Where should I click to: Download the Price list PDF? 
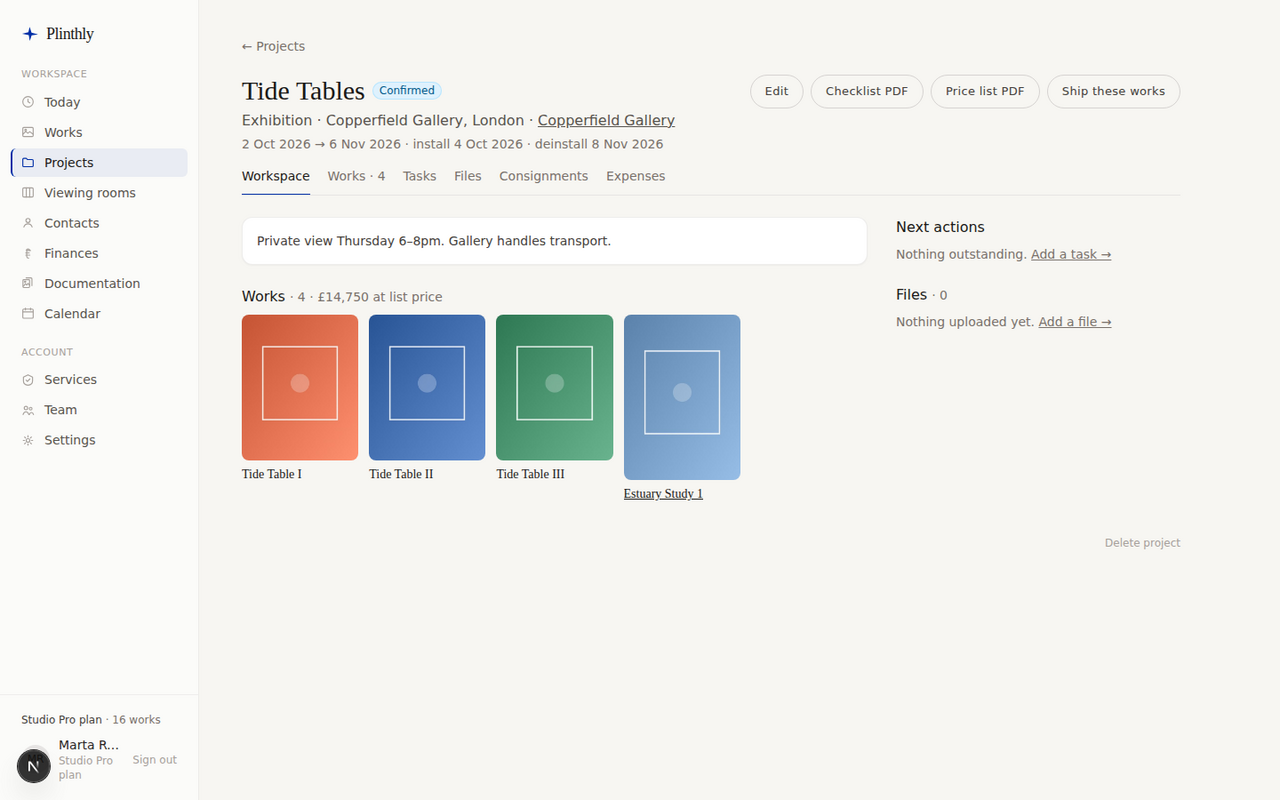tap(985, 91)
